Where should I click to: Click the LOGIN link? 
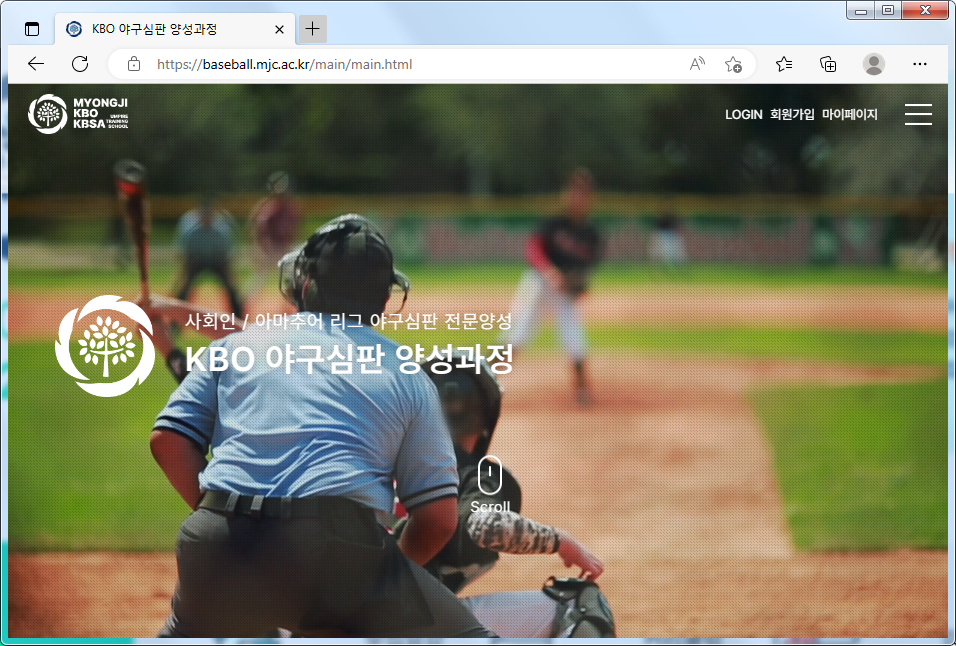pyautogui.click(x=743, y=114)
